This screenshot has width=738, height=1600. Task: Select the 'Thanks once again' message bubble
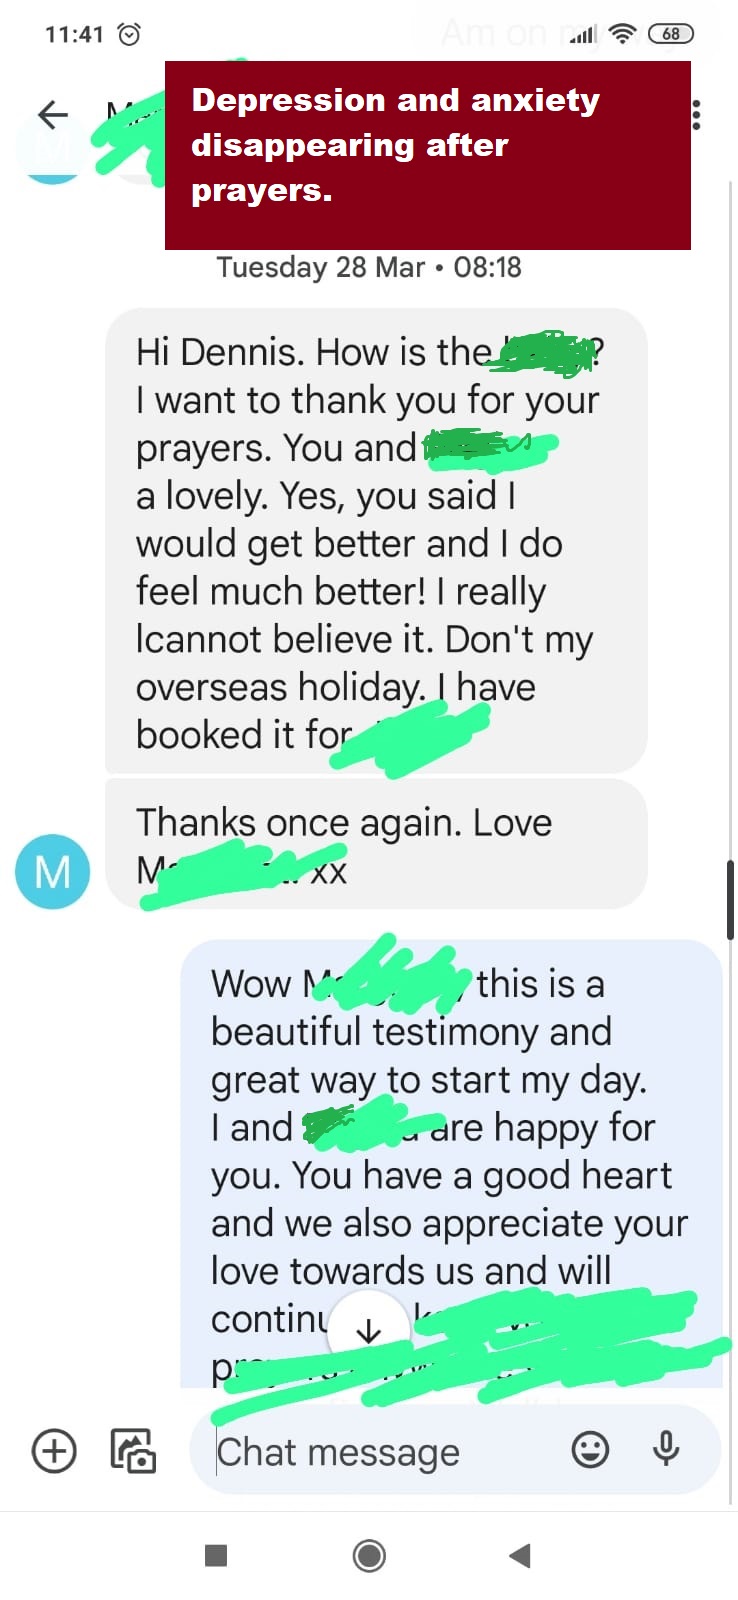click(x=376, y=844)
